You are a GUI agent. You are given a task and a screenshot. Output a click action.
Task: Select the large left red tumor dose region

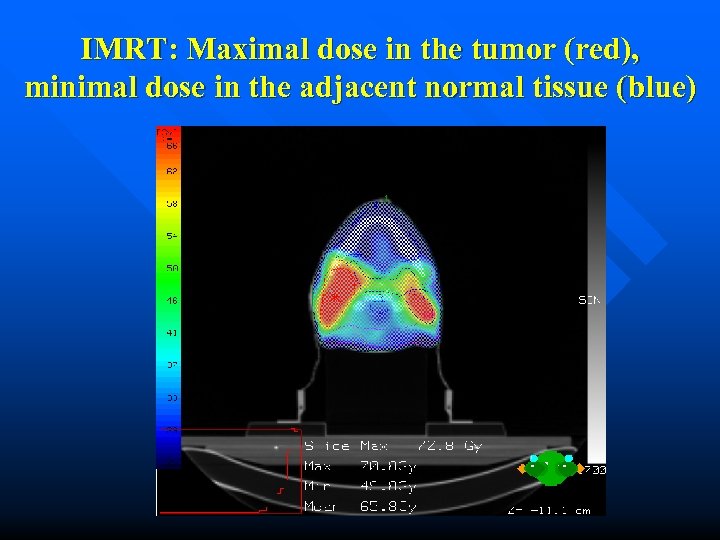[339, 297]
